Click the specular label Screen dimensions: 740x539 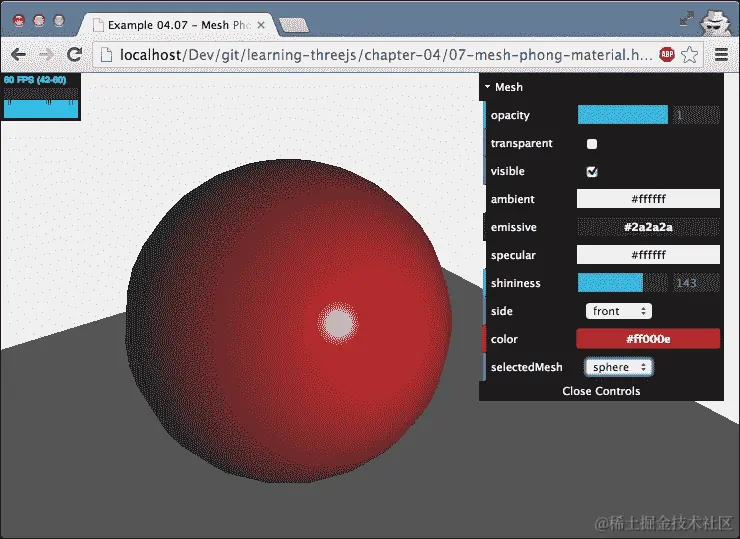[x=513, y=255]
